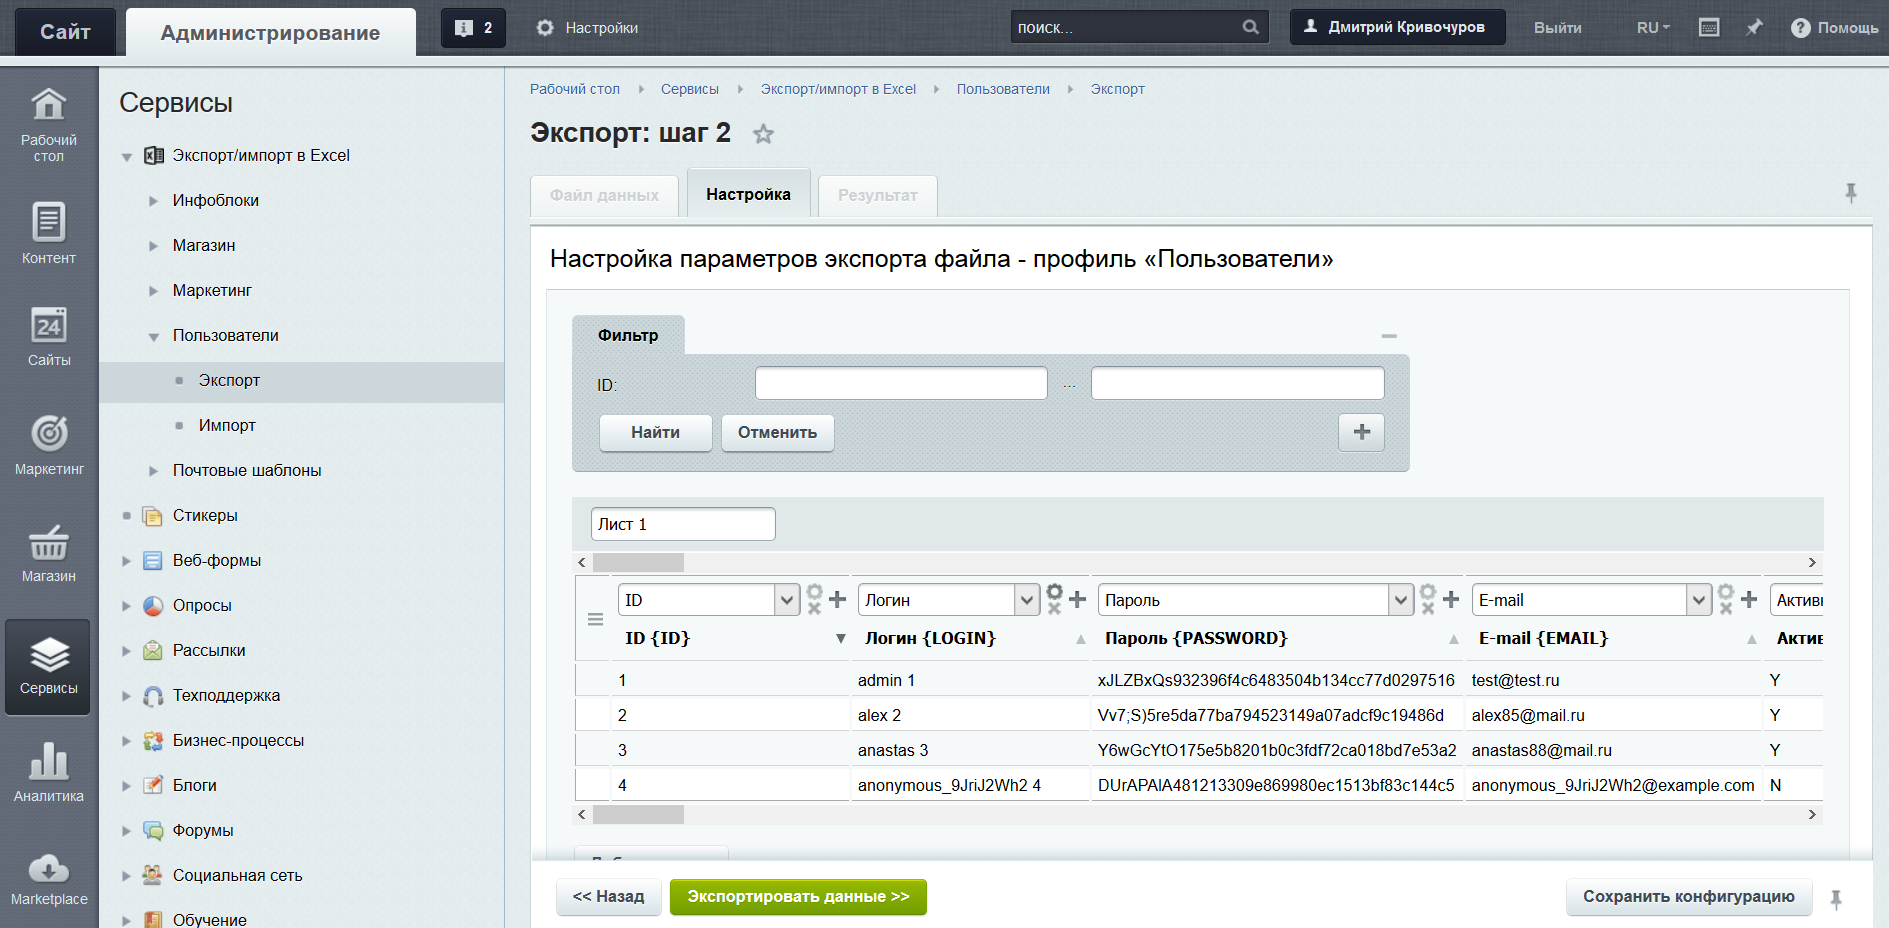Open the Marketplace sidebar section
Viewport: 1889px width, 928px height.
click(x=49, y=879)
